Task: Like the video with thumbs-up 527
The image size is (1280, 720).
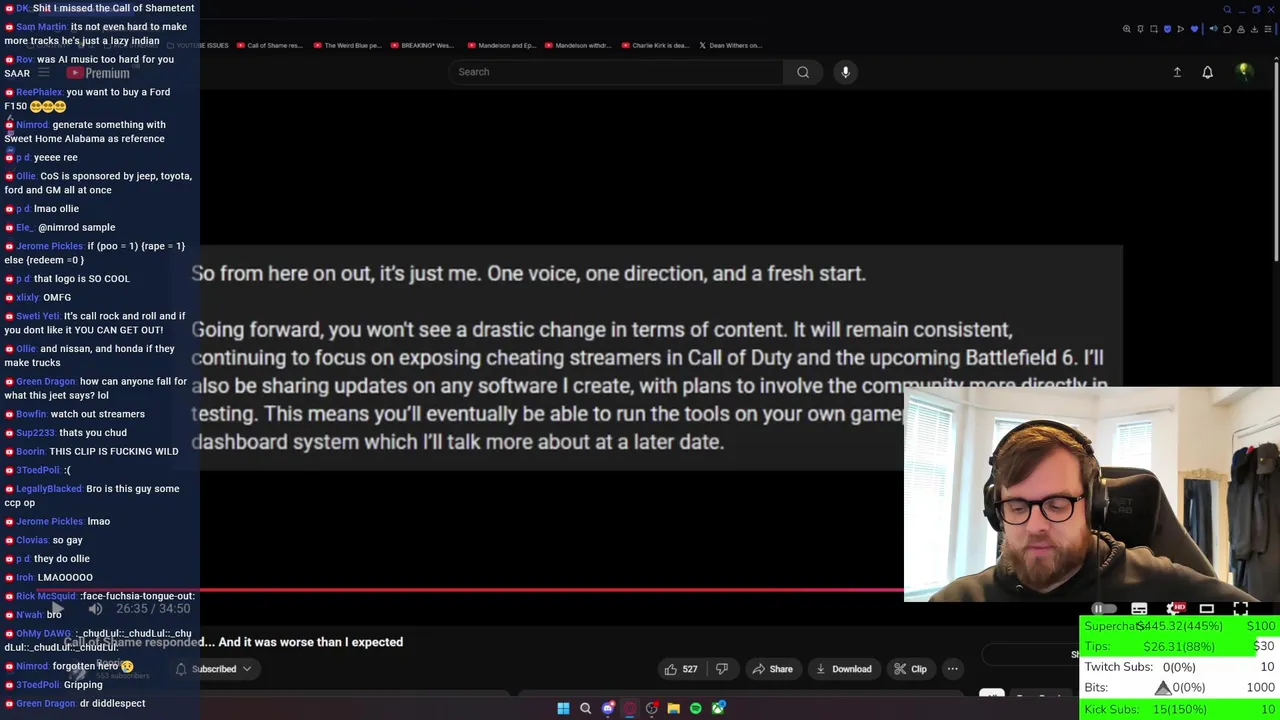Action: click(680, 669)
